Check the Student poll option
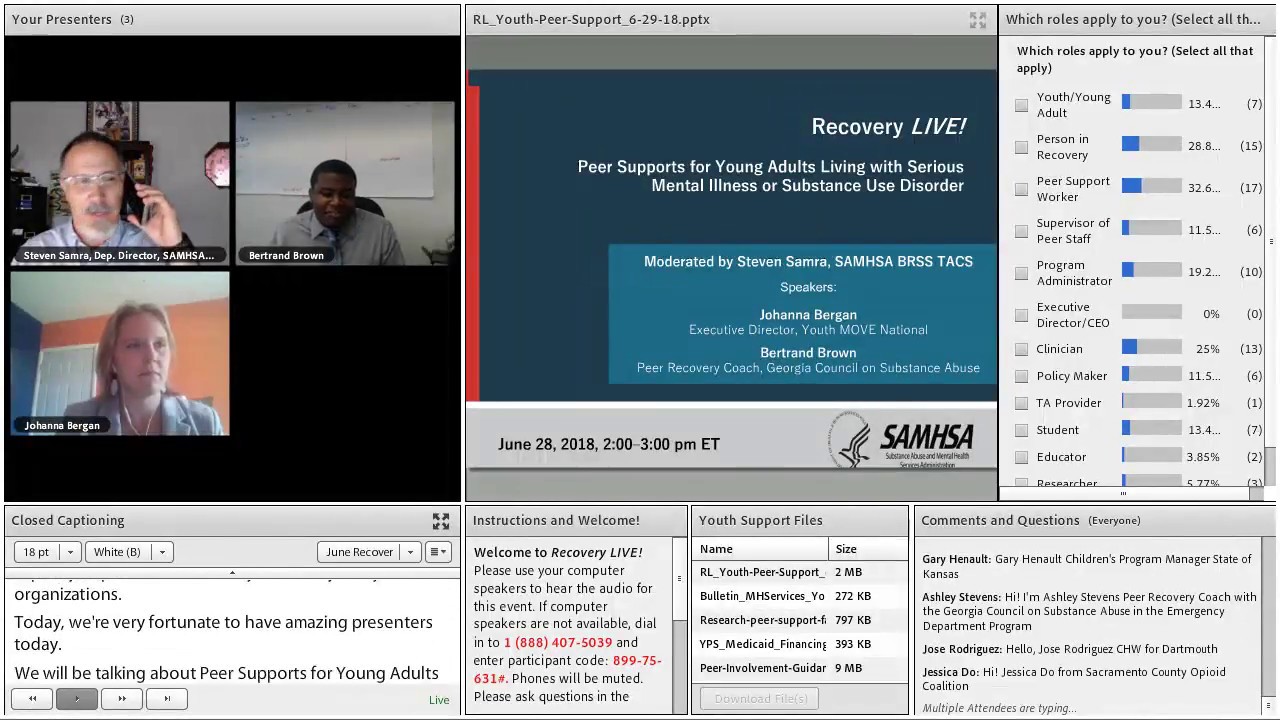The height and width of the screenshot is (720, 1280). click(1021, 430)
